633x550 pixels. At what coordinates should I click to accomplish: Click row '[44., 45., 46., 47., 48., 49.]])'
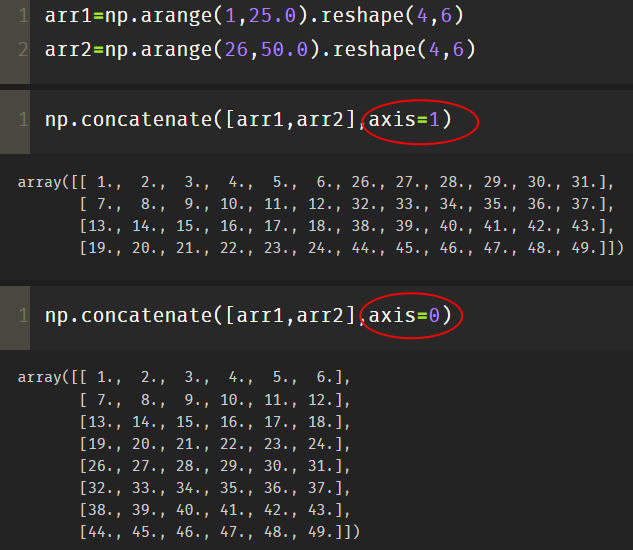(x=220, y=532)
